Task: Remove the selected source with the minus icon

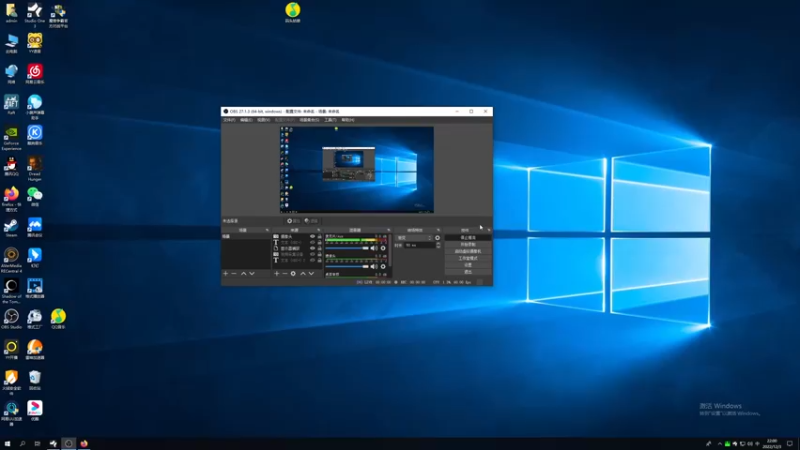Action: click(285, 273)
